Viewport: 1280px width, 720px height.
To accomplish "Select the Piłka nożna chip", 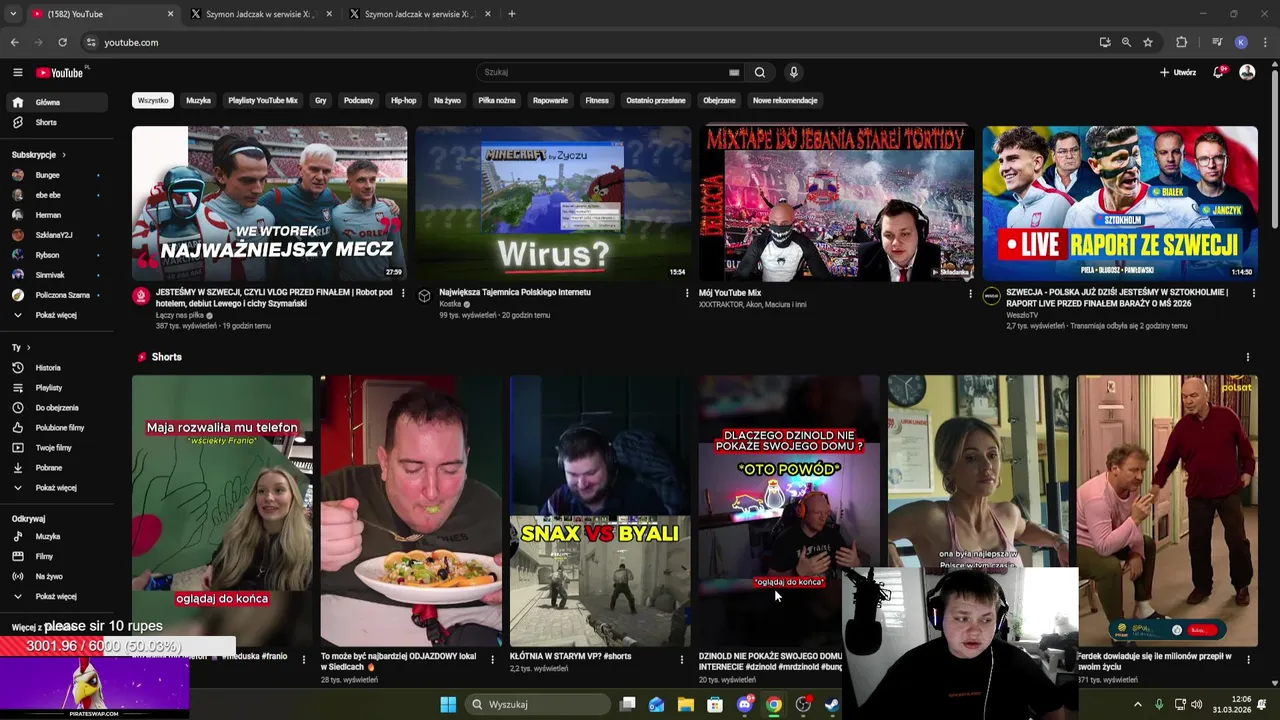I will pyautogui.click(x=497, y=100).
